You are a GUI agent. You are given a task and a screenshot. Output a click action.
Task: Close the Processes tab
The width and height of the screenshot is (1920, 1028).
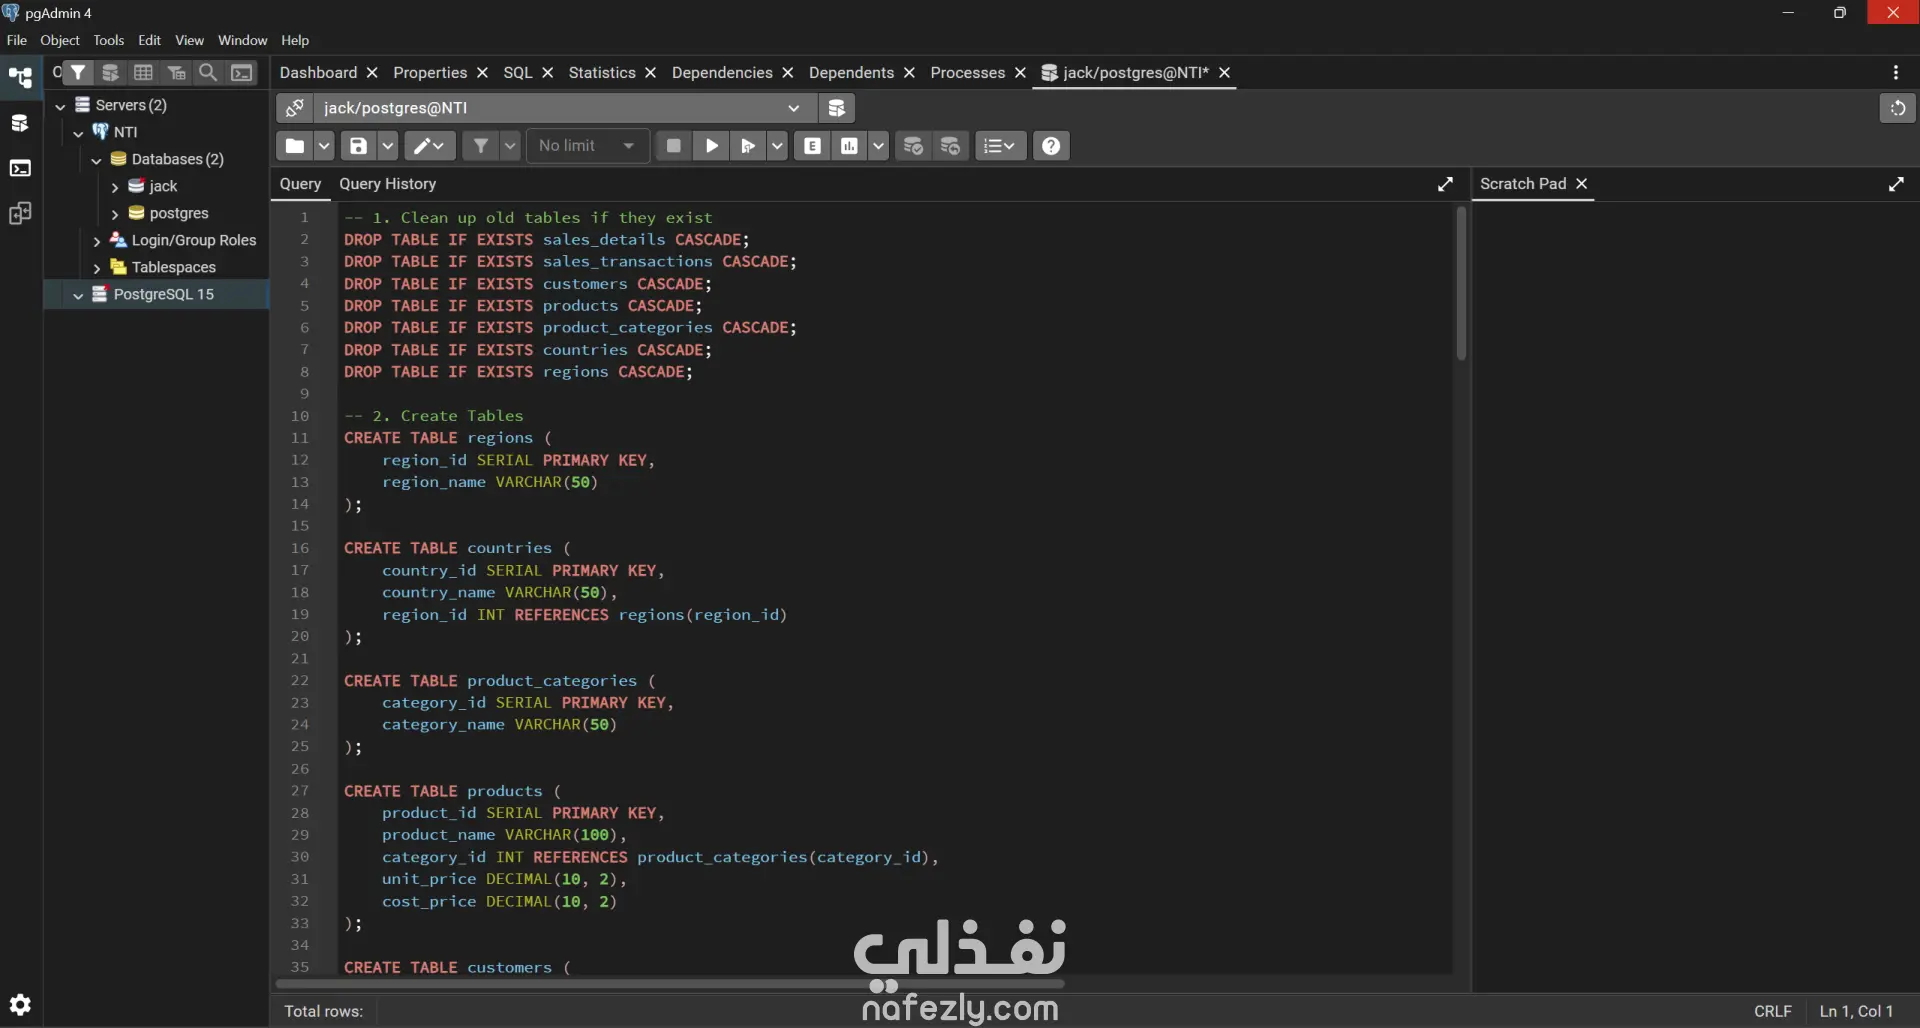click(x=1020, y=72)
